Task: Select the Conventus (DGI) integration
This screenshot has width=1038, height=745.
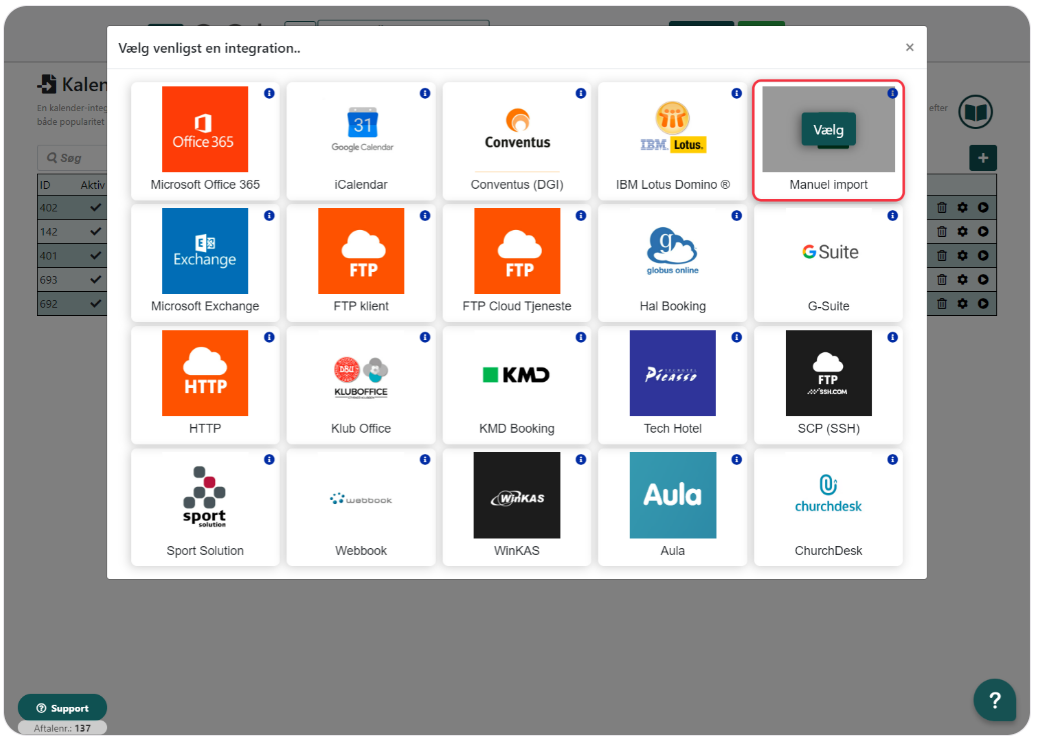Action: tap(516, 140)
